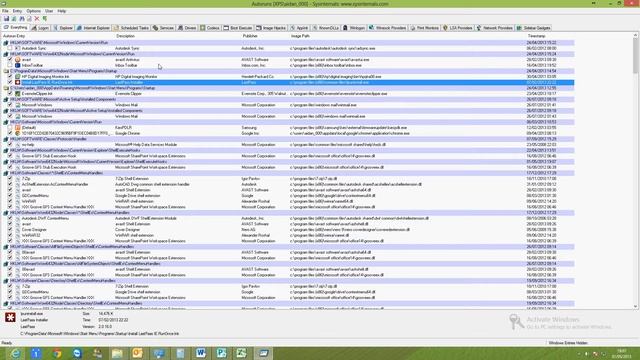Open Publisher from the taskbar
The image size is (640, 360).
coord(221,353)
